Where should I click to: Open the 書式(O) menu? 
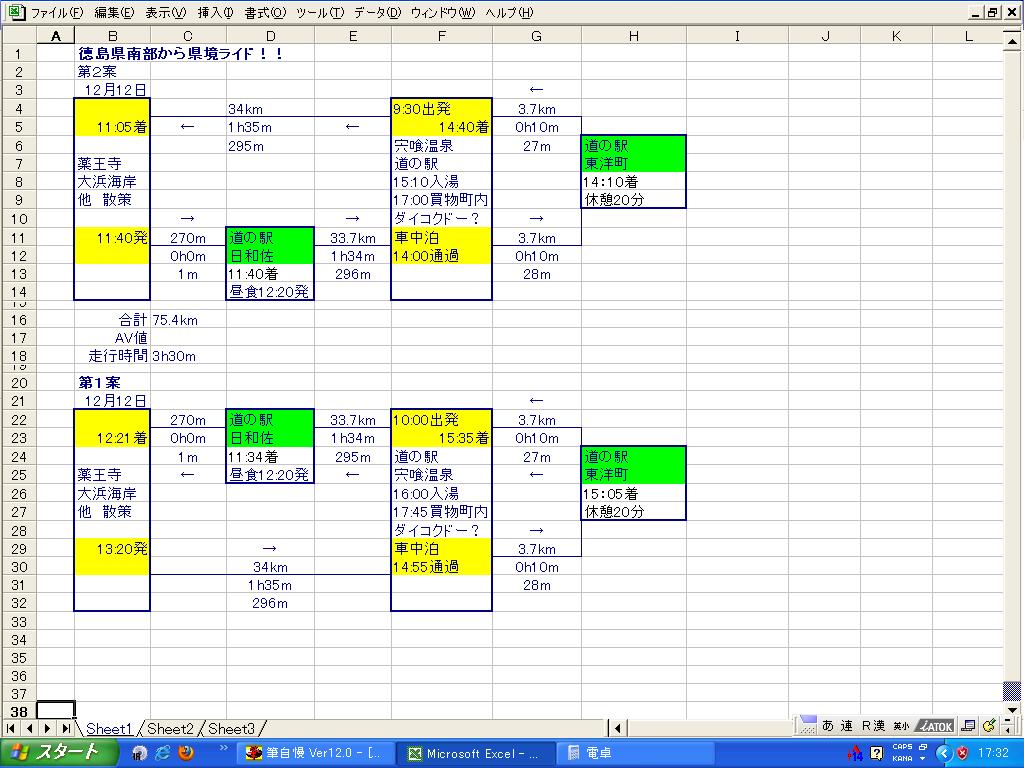pos(264,13)
